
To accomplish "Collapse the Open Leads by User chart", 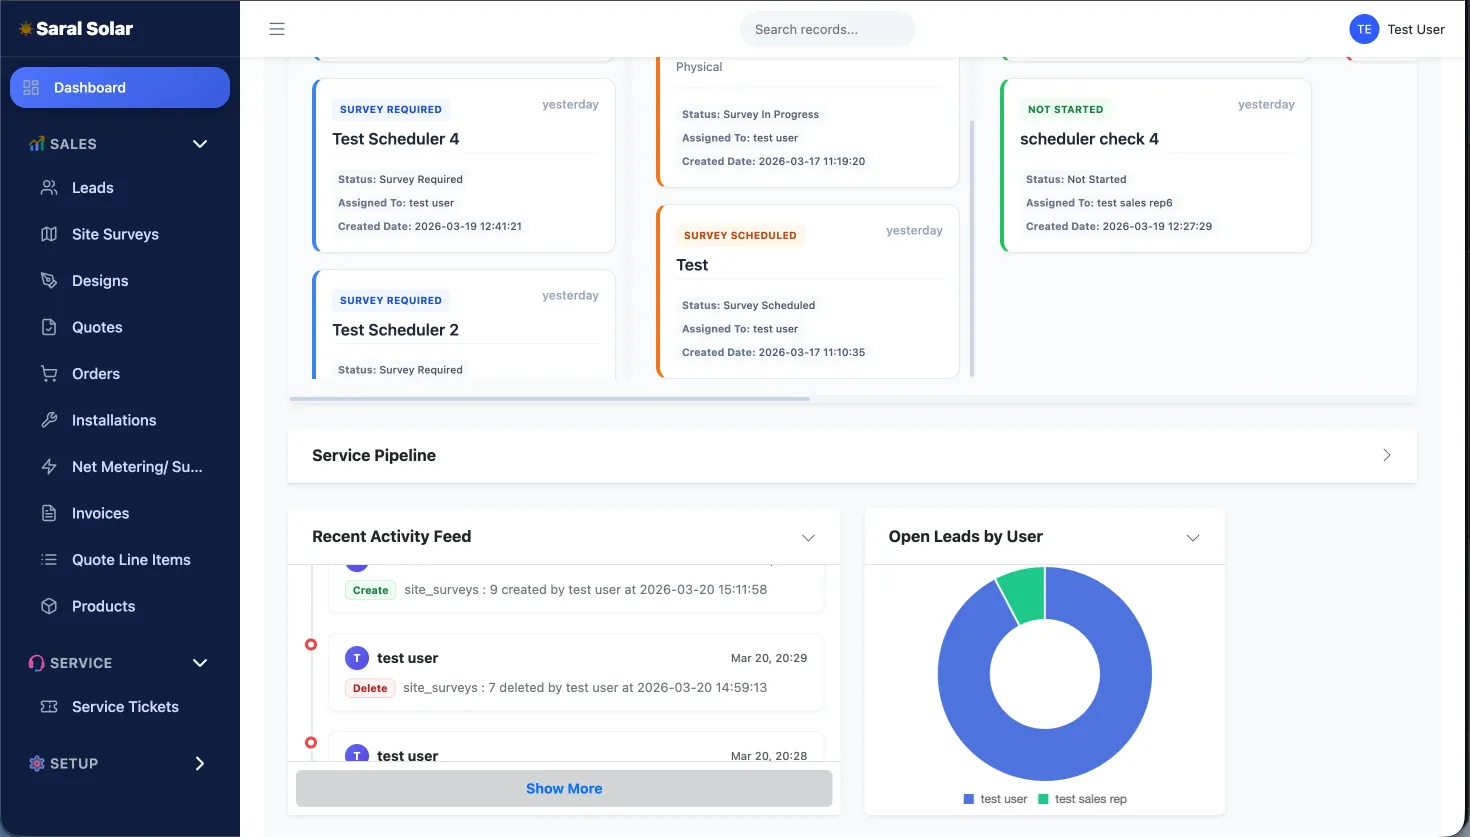I will pos(1192,537).
